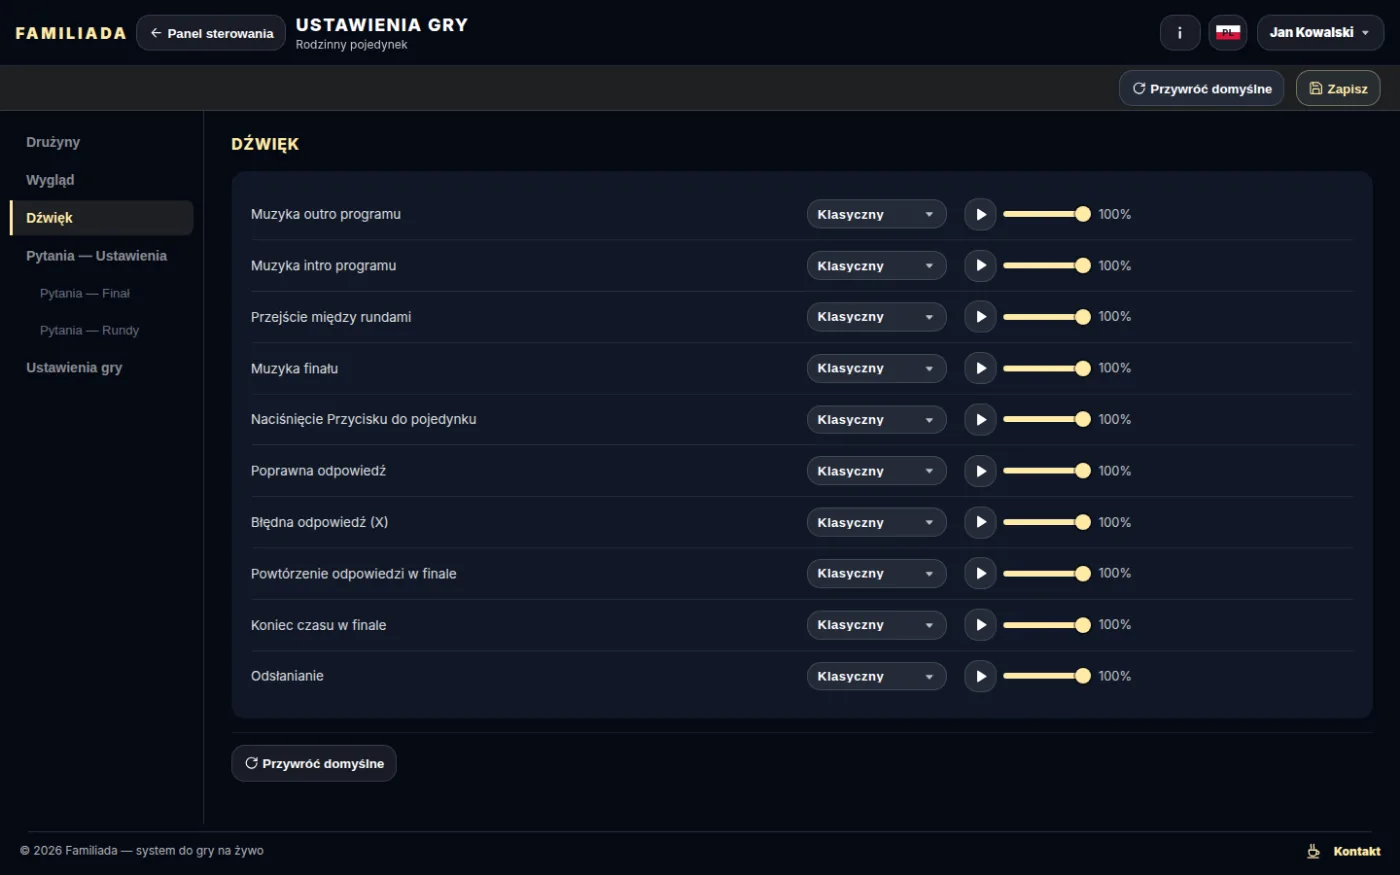Open Jan Kowalski user menu
The width and height of the screenshot is (1400, 875).
(x=1320, y=33)
